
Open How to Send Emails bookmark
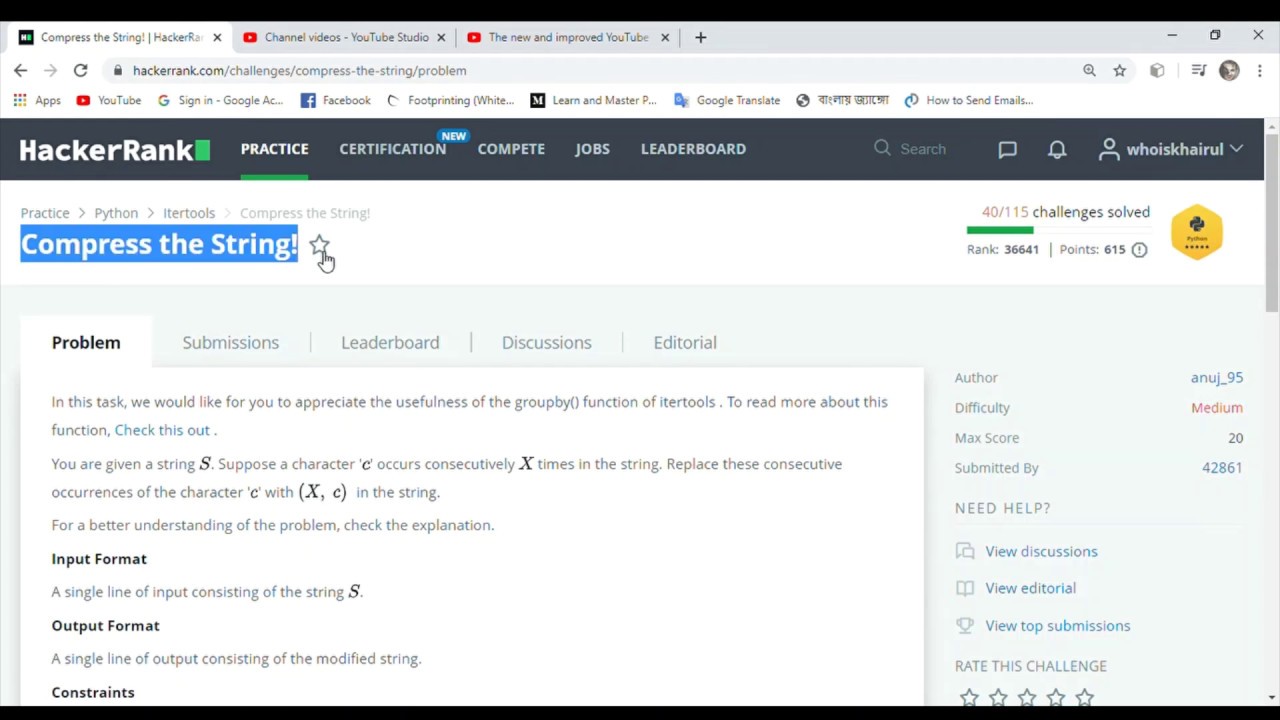click(x=969, y=100)
